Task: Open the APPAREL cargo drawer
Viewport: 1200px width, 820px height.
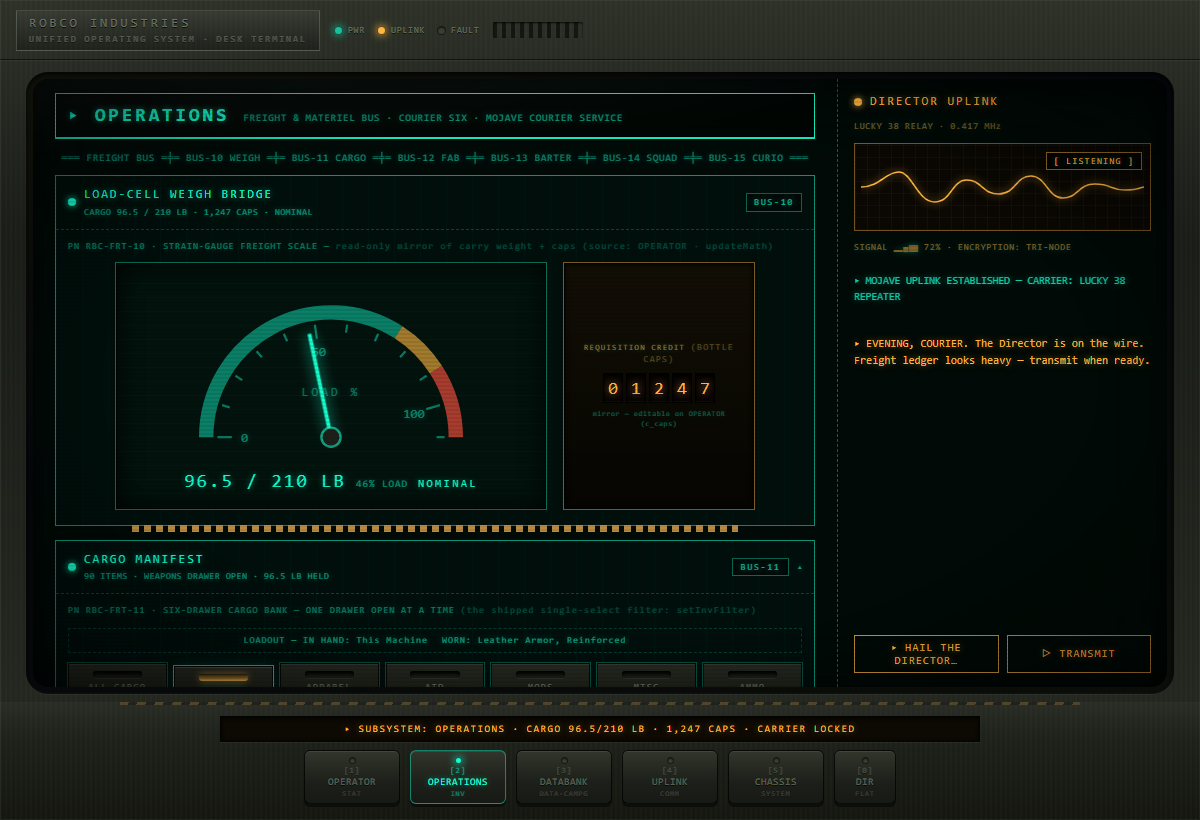Action: (x=330, y=675)
